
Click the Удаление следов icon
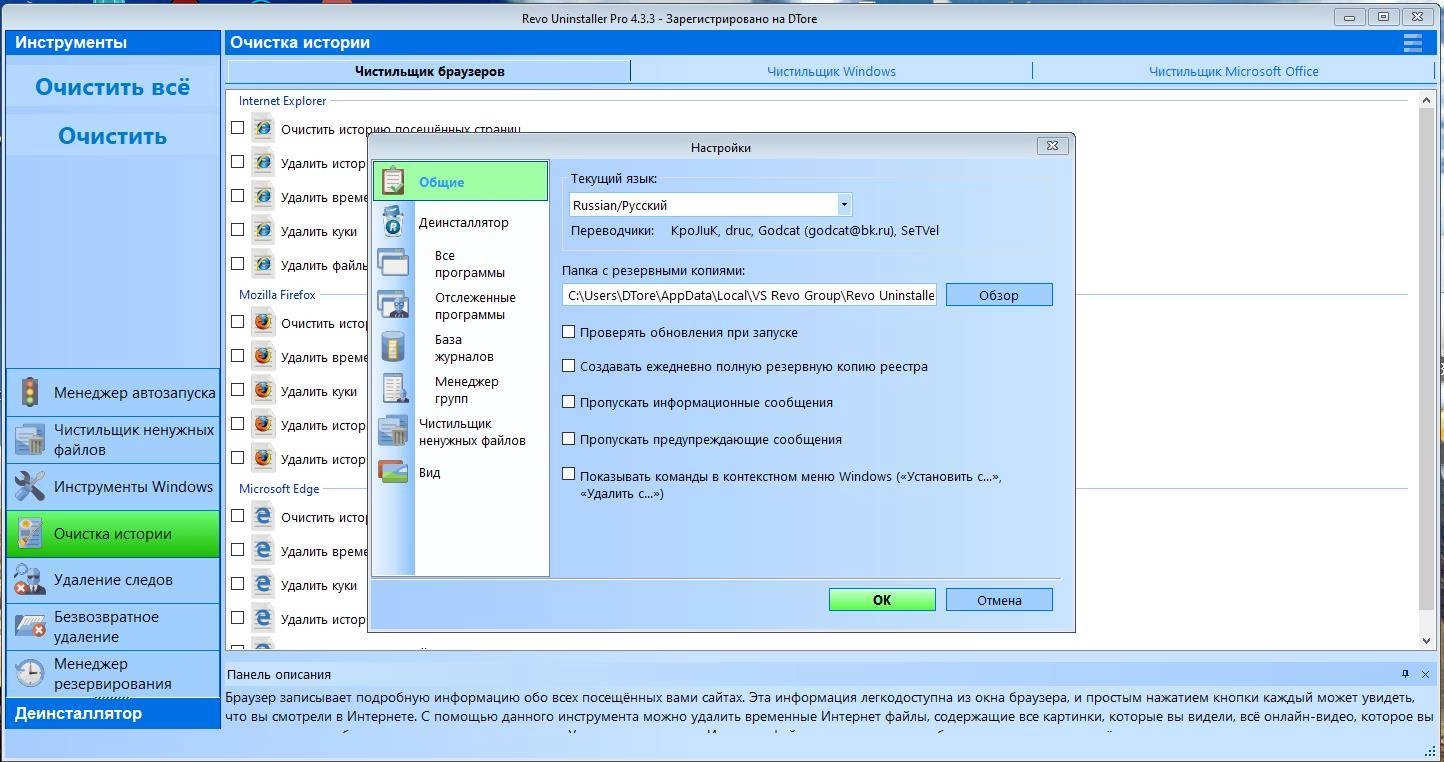(x=30, y=580)
